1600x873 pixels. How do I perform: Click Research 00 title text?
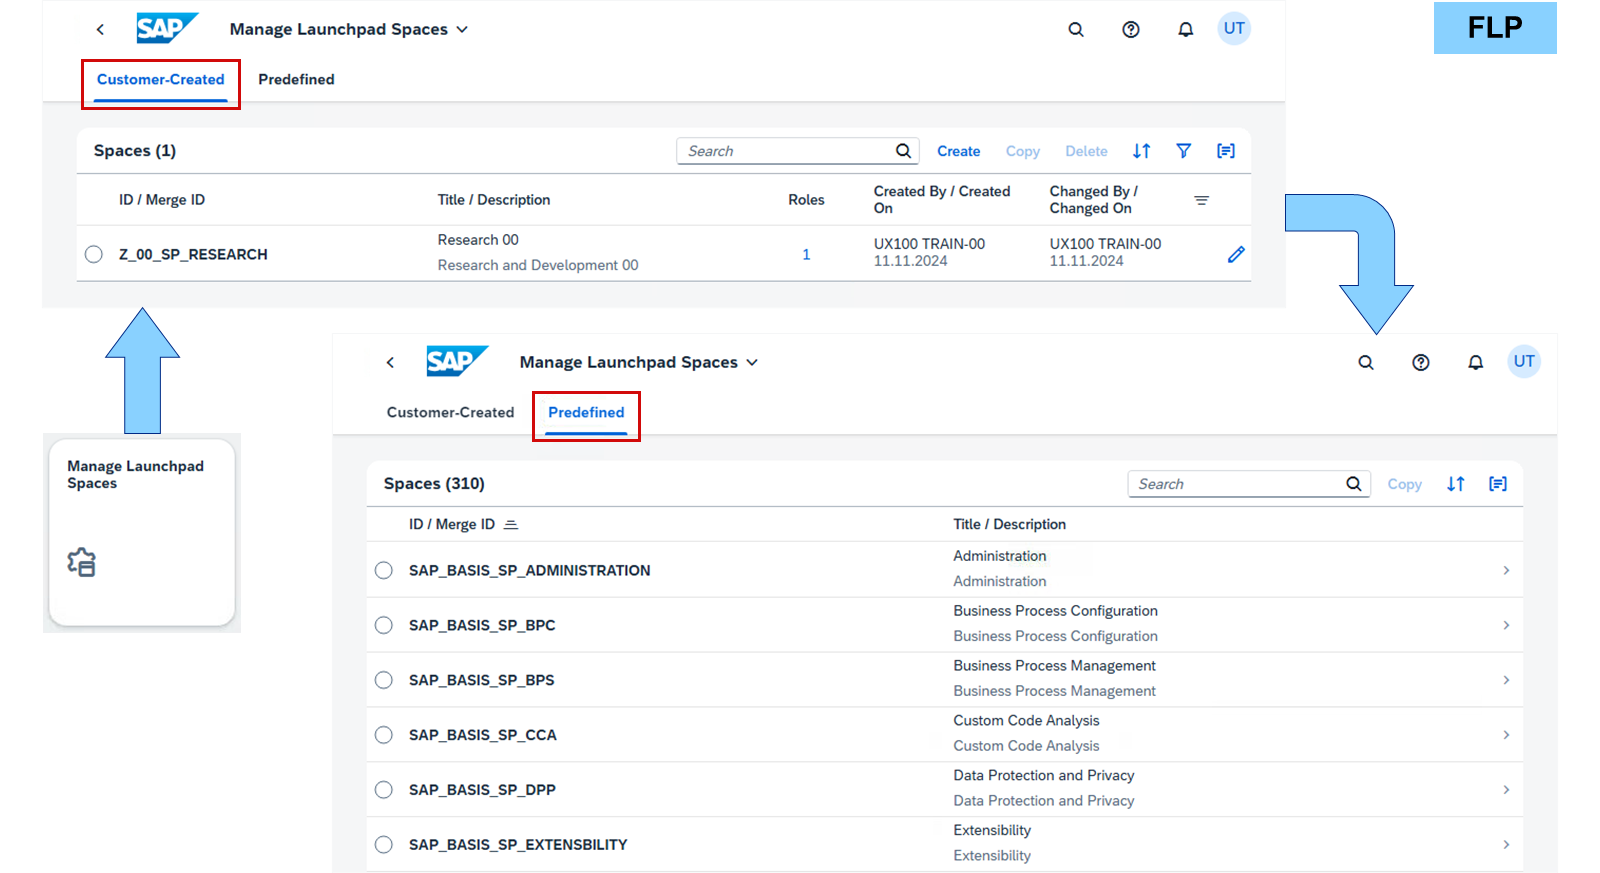click(x=478, y=240)
